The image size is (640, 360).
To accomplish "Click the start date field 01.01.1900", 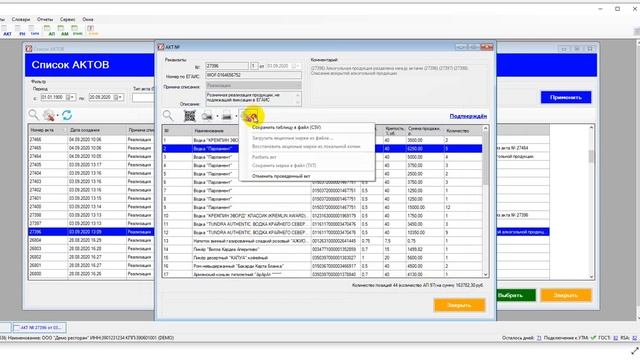I will point(58,97).
